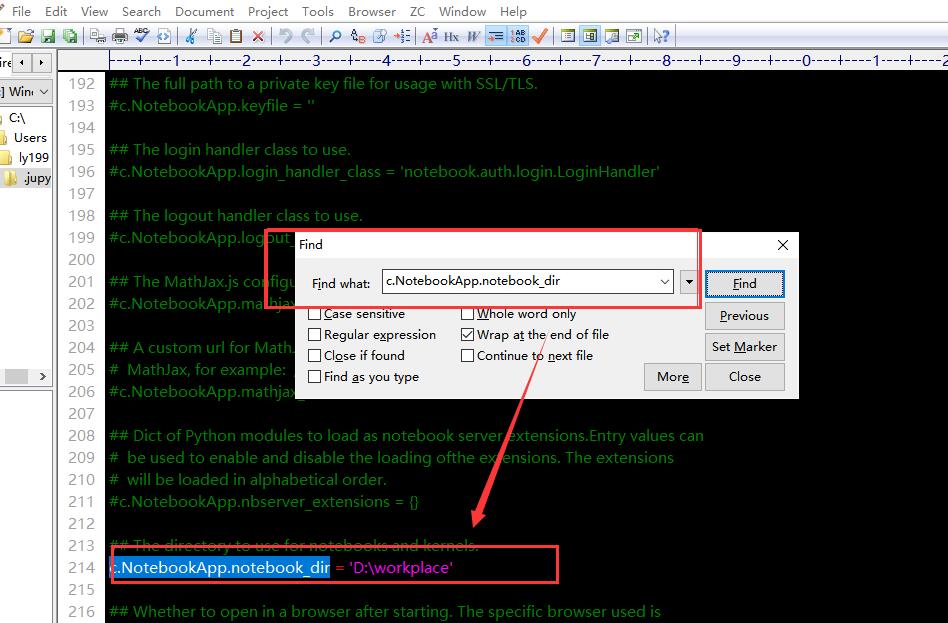
Task: Click the Save file toolbar icon
Action: pyautogui.click(x=48, y=36)
